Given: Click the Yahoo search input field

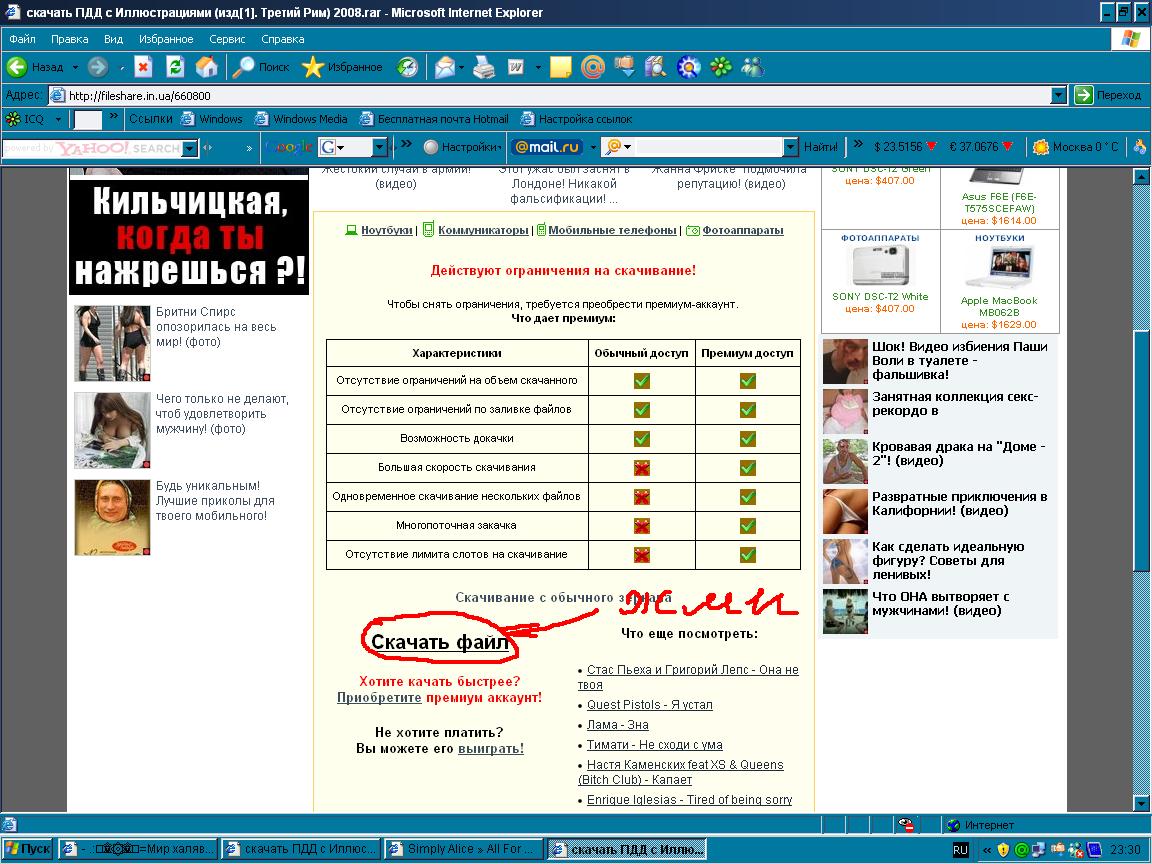Looking at the screenshot, I should pos(92,148).
